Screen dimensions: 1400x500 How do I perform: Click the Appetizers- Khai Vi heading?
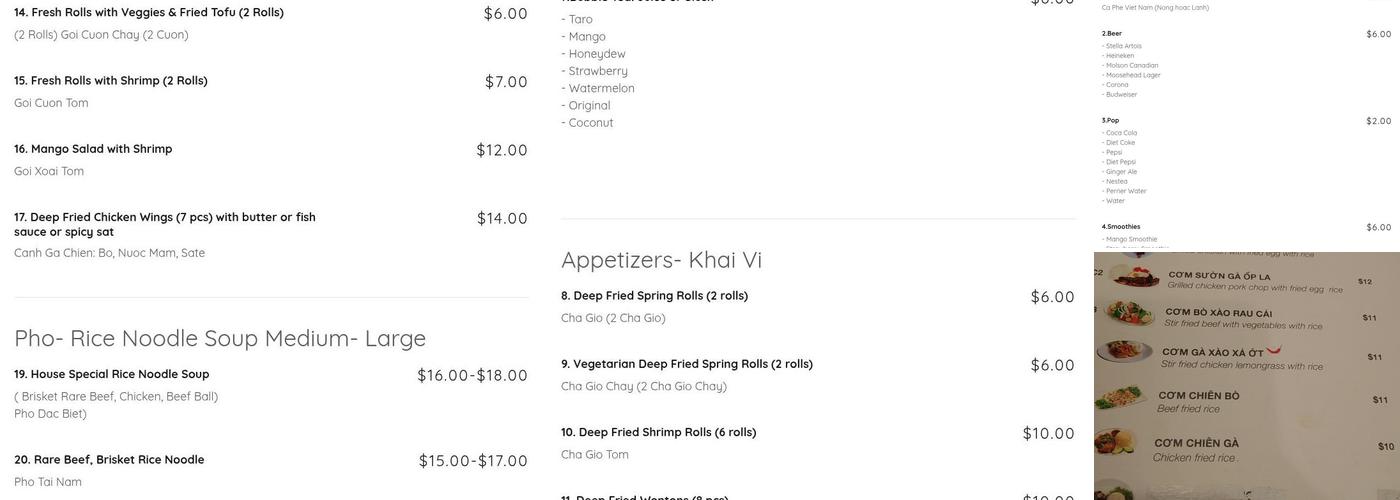[x=661, y=260]
